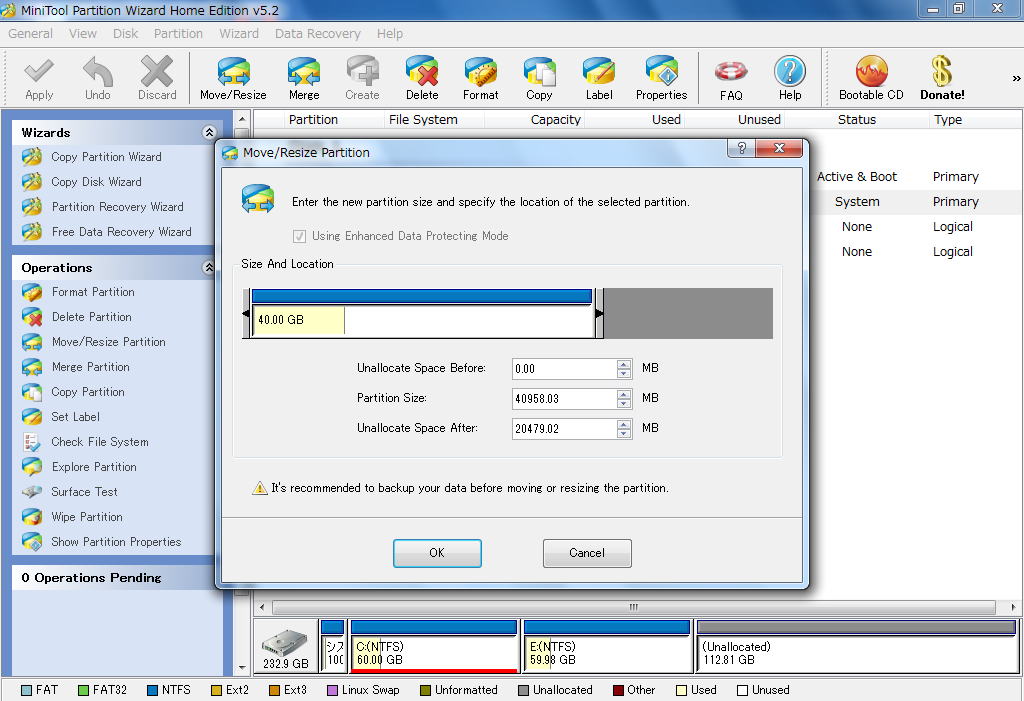Open the General menu
Image resolution: width=1024 pixels, height=701 pixels.
click(31, 33)
